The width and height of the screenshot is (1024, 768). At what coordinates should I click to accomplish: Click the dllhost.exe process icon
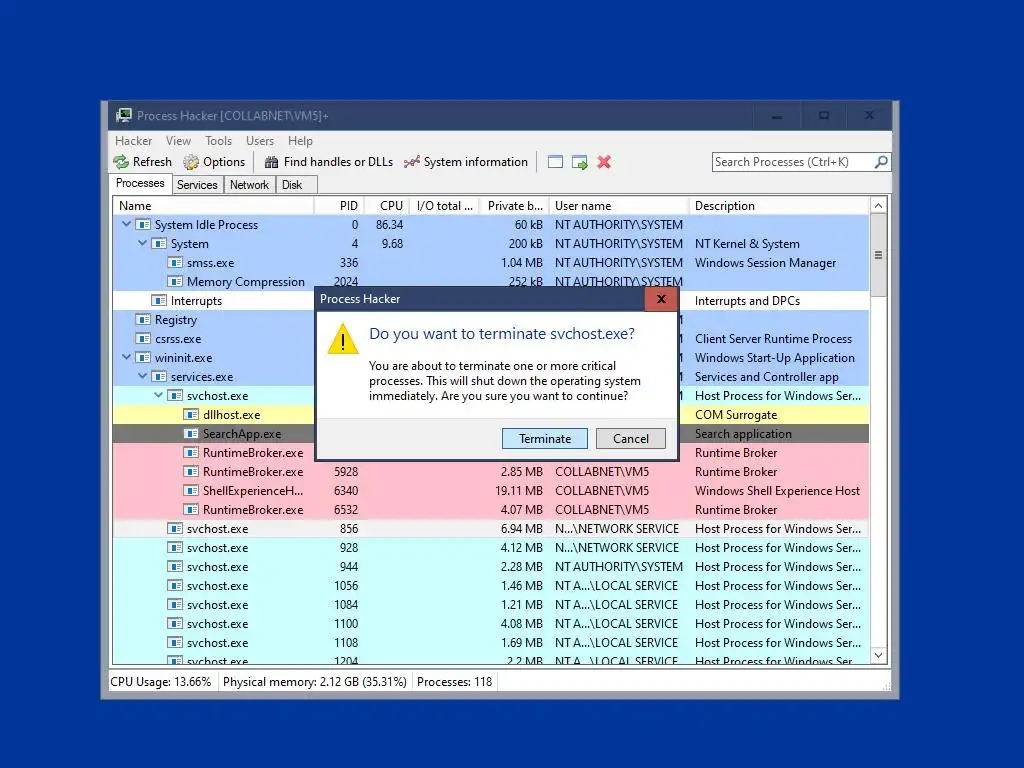point(191,415)
